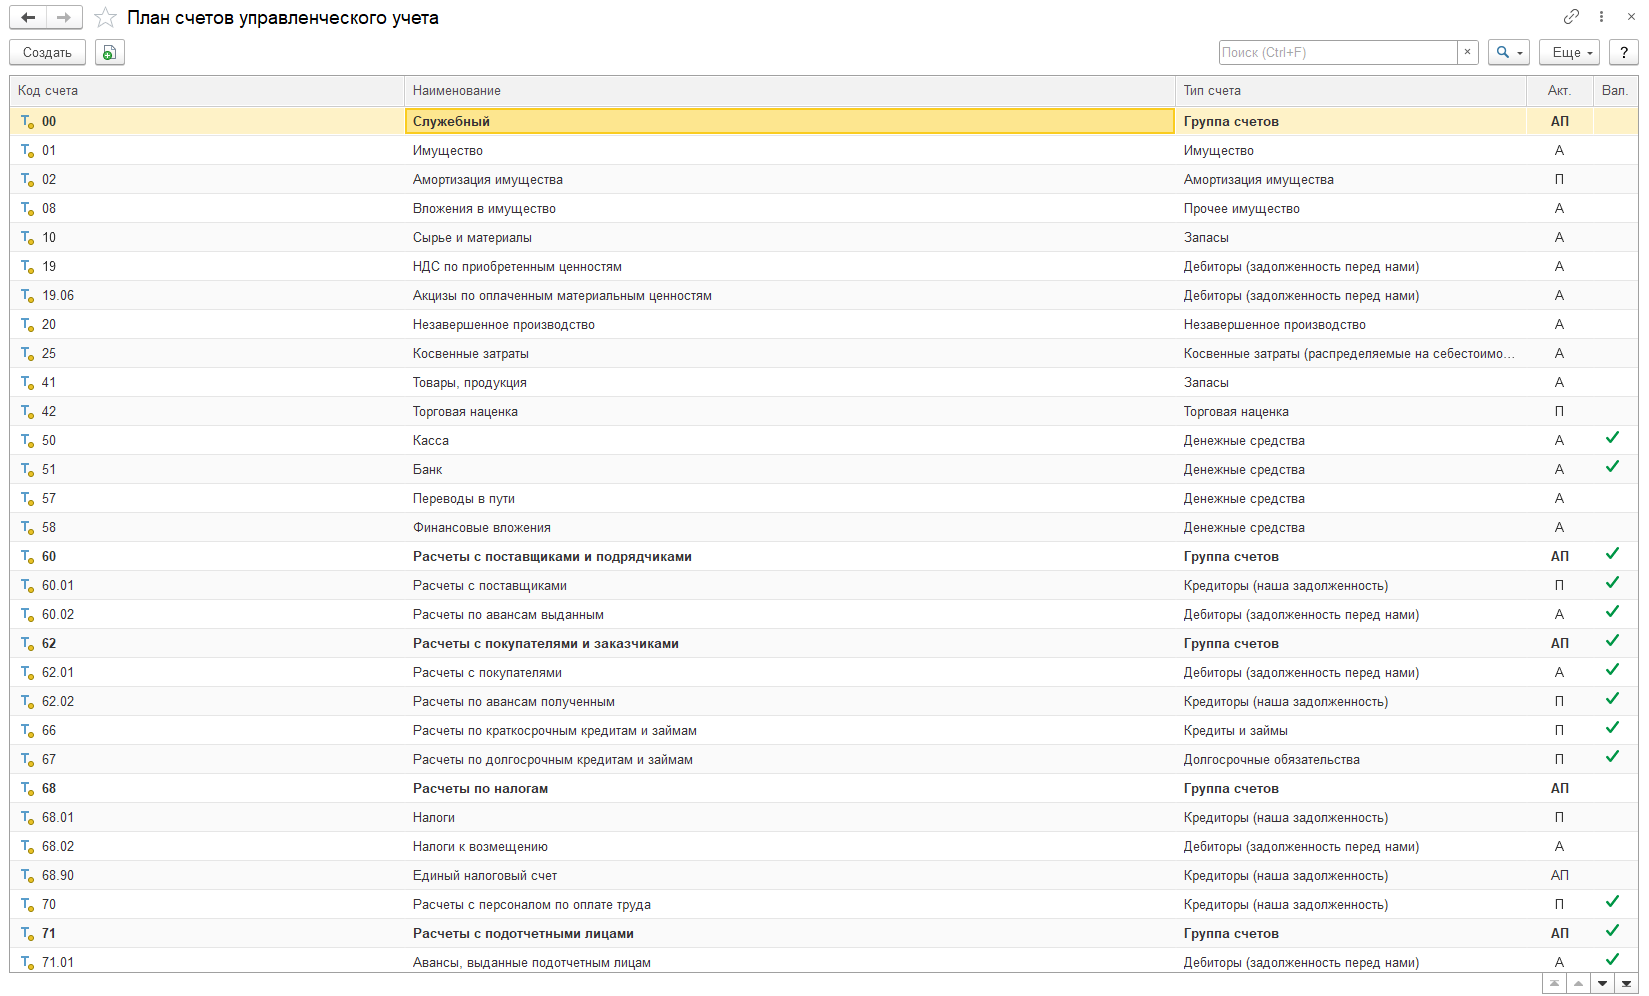Viewport: 1649px width, 996px height.
Task: Jump to list end using bottom arrow icon
Action: [x=1626, y=984]
